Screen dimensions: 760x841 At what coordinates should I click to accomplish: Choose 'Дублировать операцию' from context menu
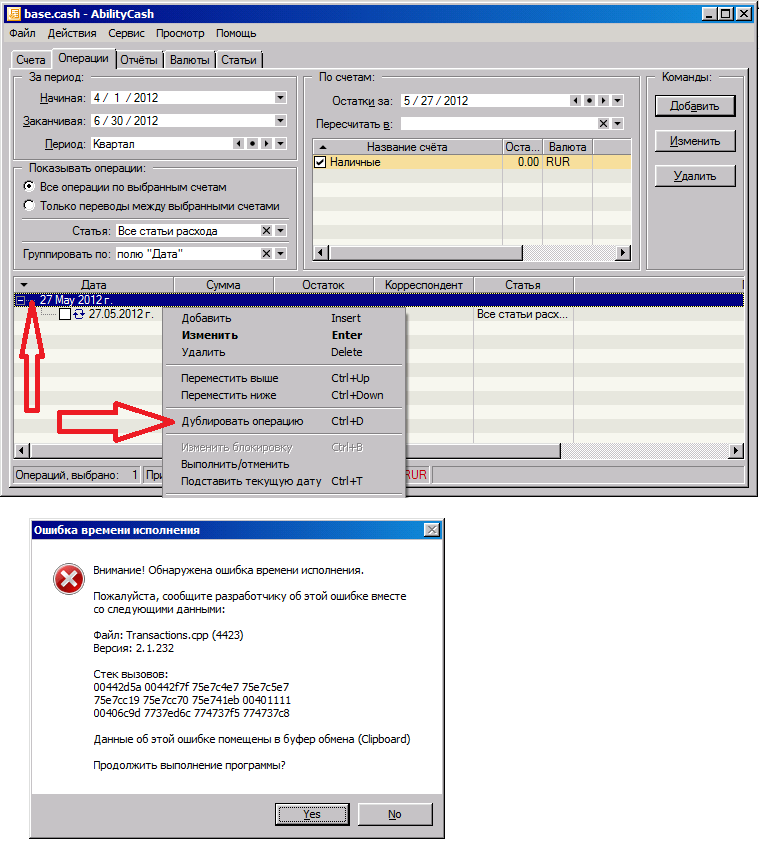[242, 421]
